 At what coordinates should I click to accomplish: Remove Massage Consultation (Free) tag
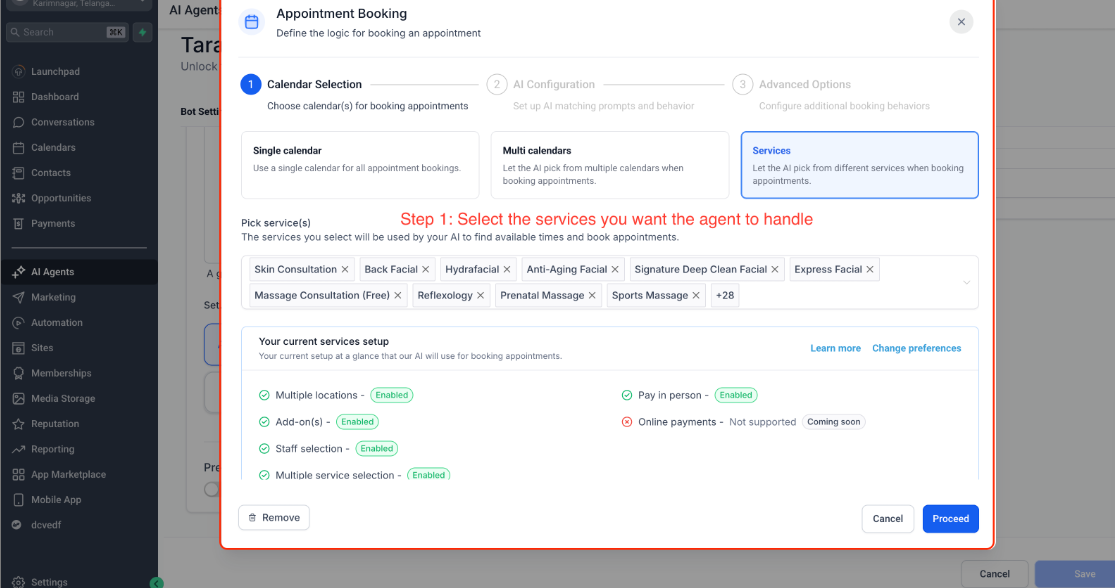[398, 296]
